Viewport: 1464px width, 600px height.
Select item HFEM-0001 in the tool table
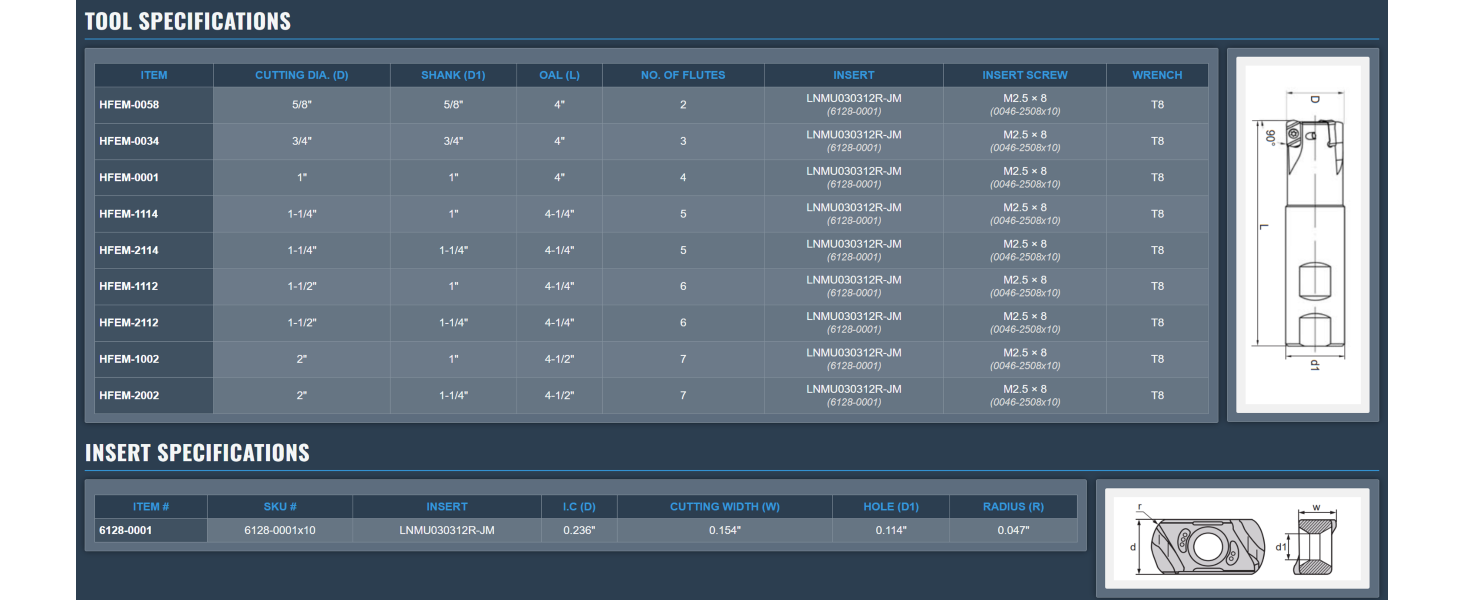point(129,177)
